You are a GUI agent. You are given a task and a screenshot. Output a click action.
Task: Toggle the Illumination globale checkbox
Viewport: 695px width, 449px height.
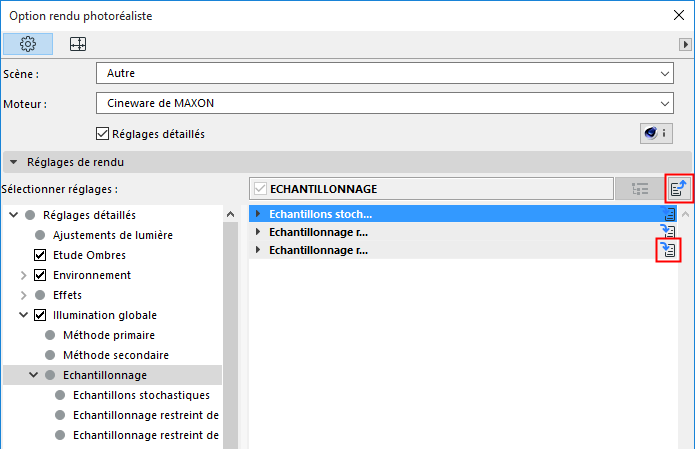click(40, 315)
